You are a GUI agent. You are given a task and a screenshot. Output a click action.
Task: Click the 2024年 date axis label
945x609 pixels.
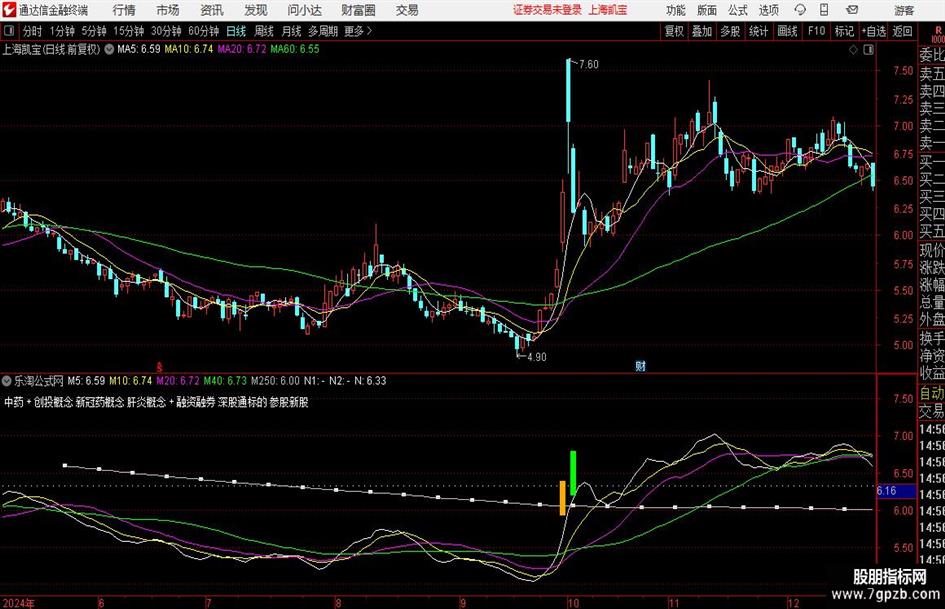pyautogui.click(x=18, y=603)
